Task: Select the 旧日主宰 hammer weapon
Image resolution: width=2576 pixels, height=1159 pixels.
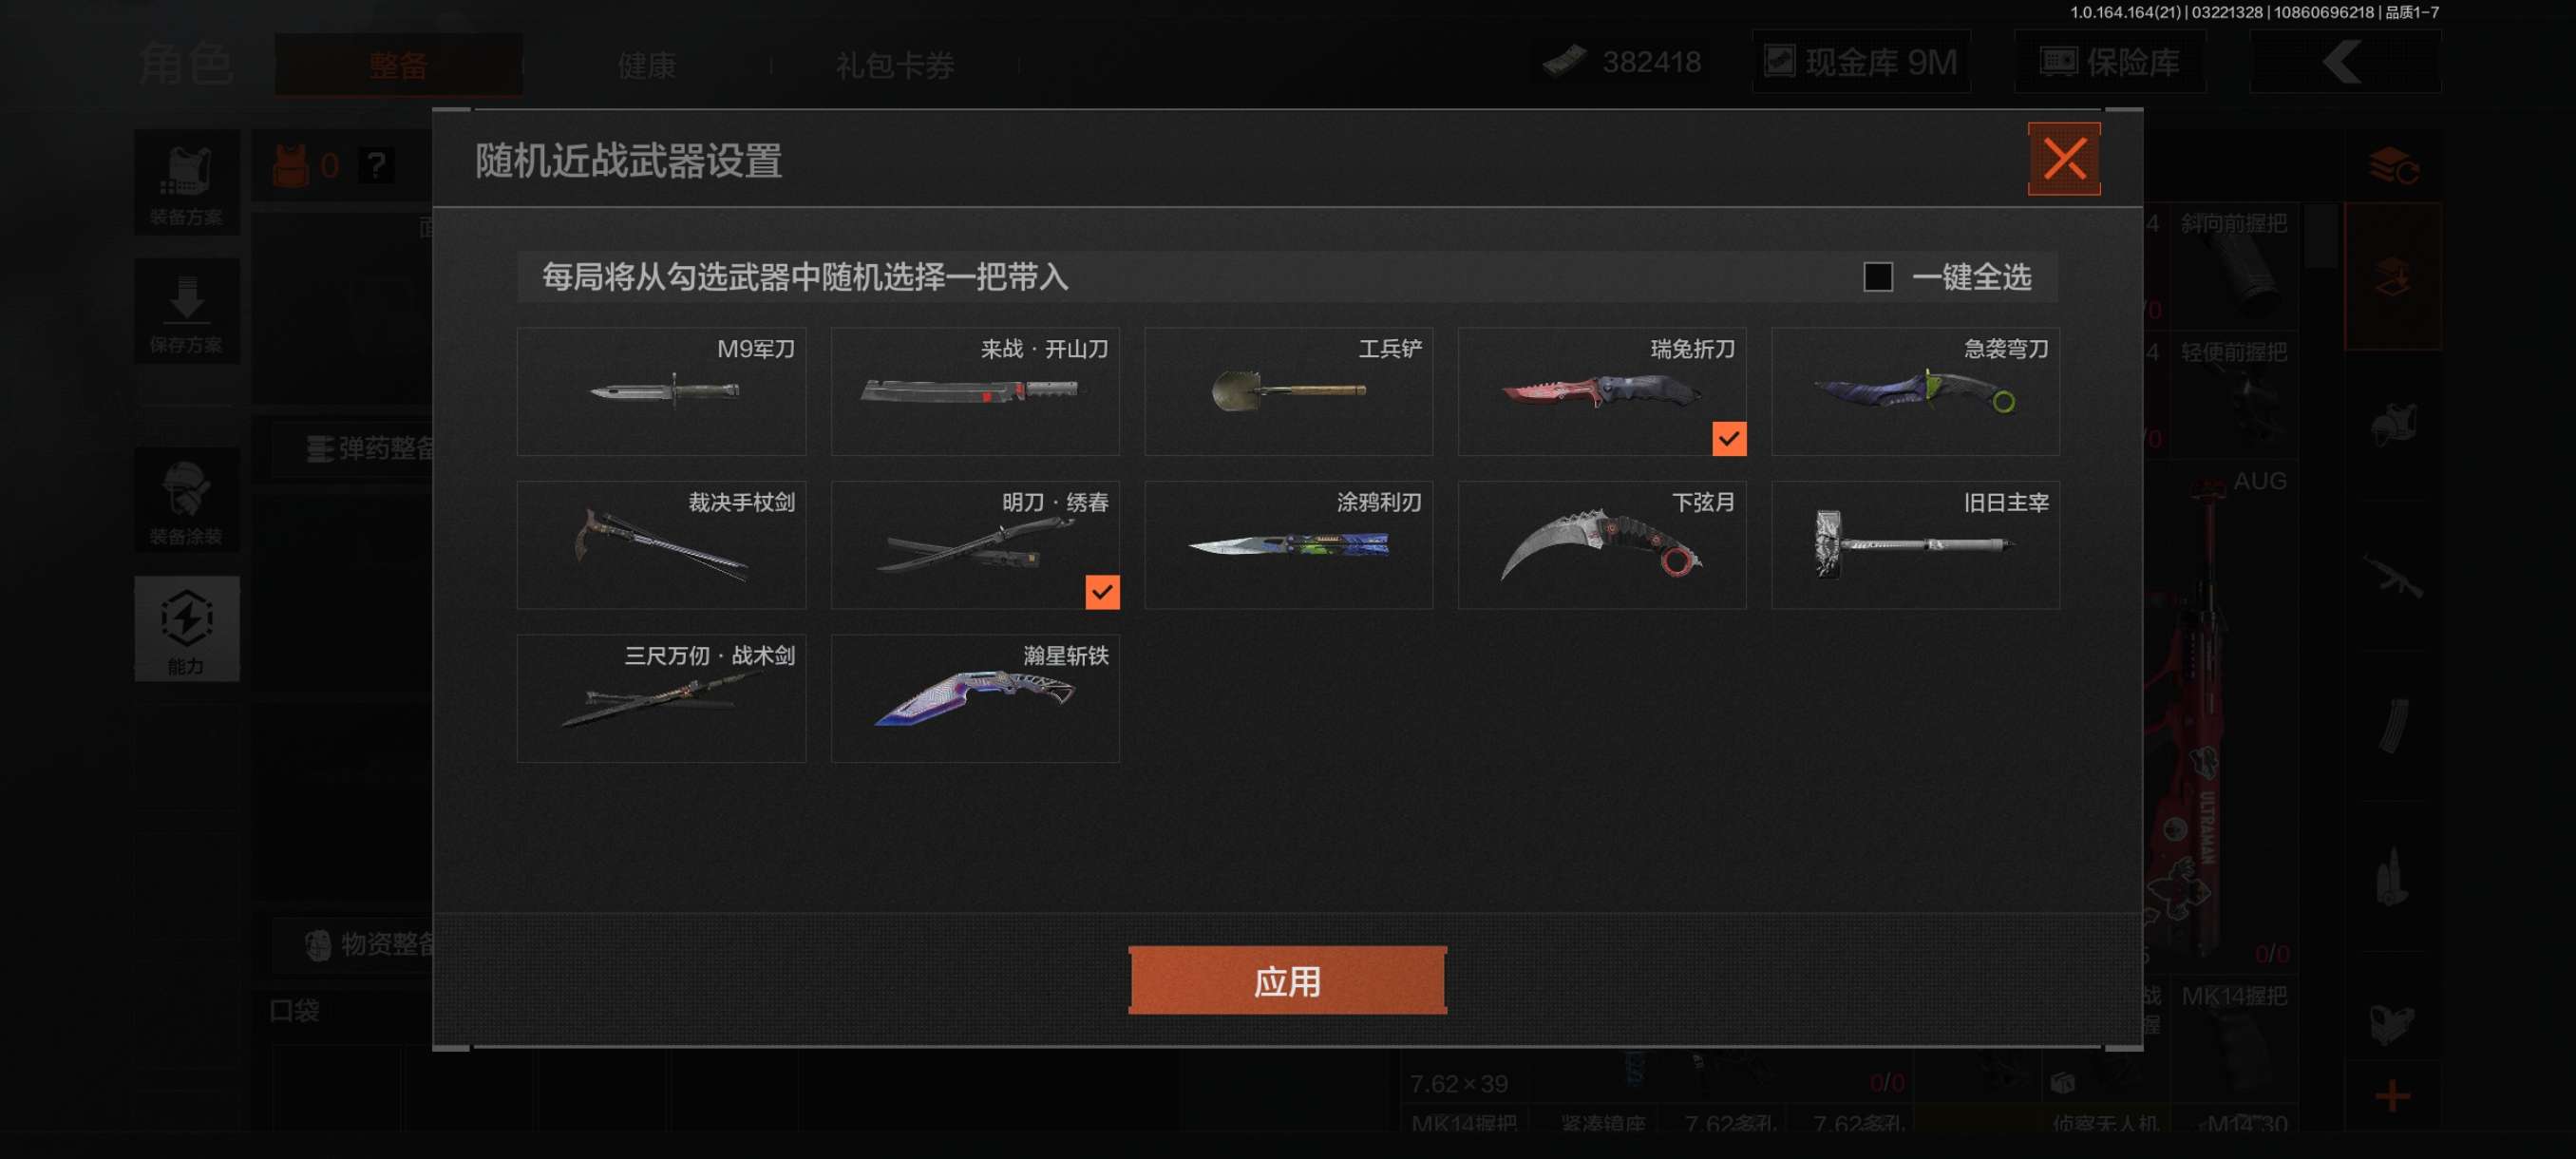Action: pos(1915,545)
